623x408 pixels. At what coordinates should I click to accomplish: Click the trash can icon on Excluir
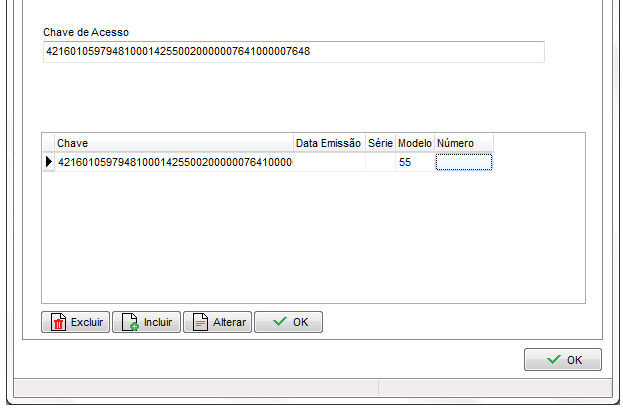coord(58,323)
